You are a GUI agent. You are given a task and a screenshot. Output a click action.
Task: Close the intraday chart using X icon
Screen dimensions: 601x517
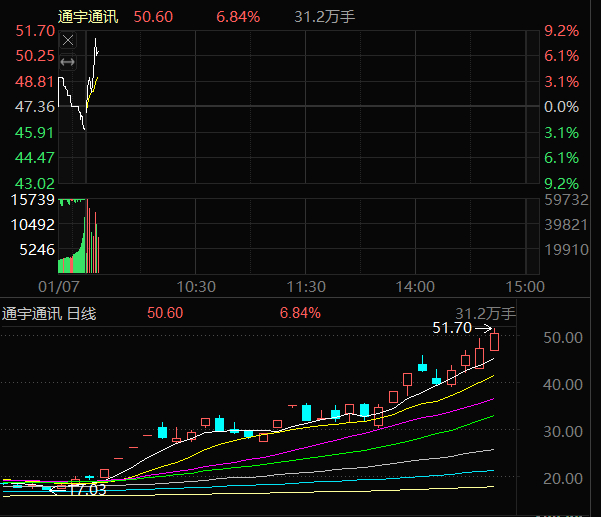tap(68, 40)
